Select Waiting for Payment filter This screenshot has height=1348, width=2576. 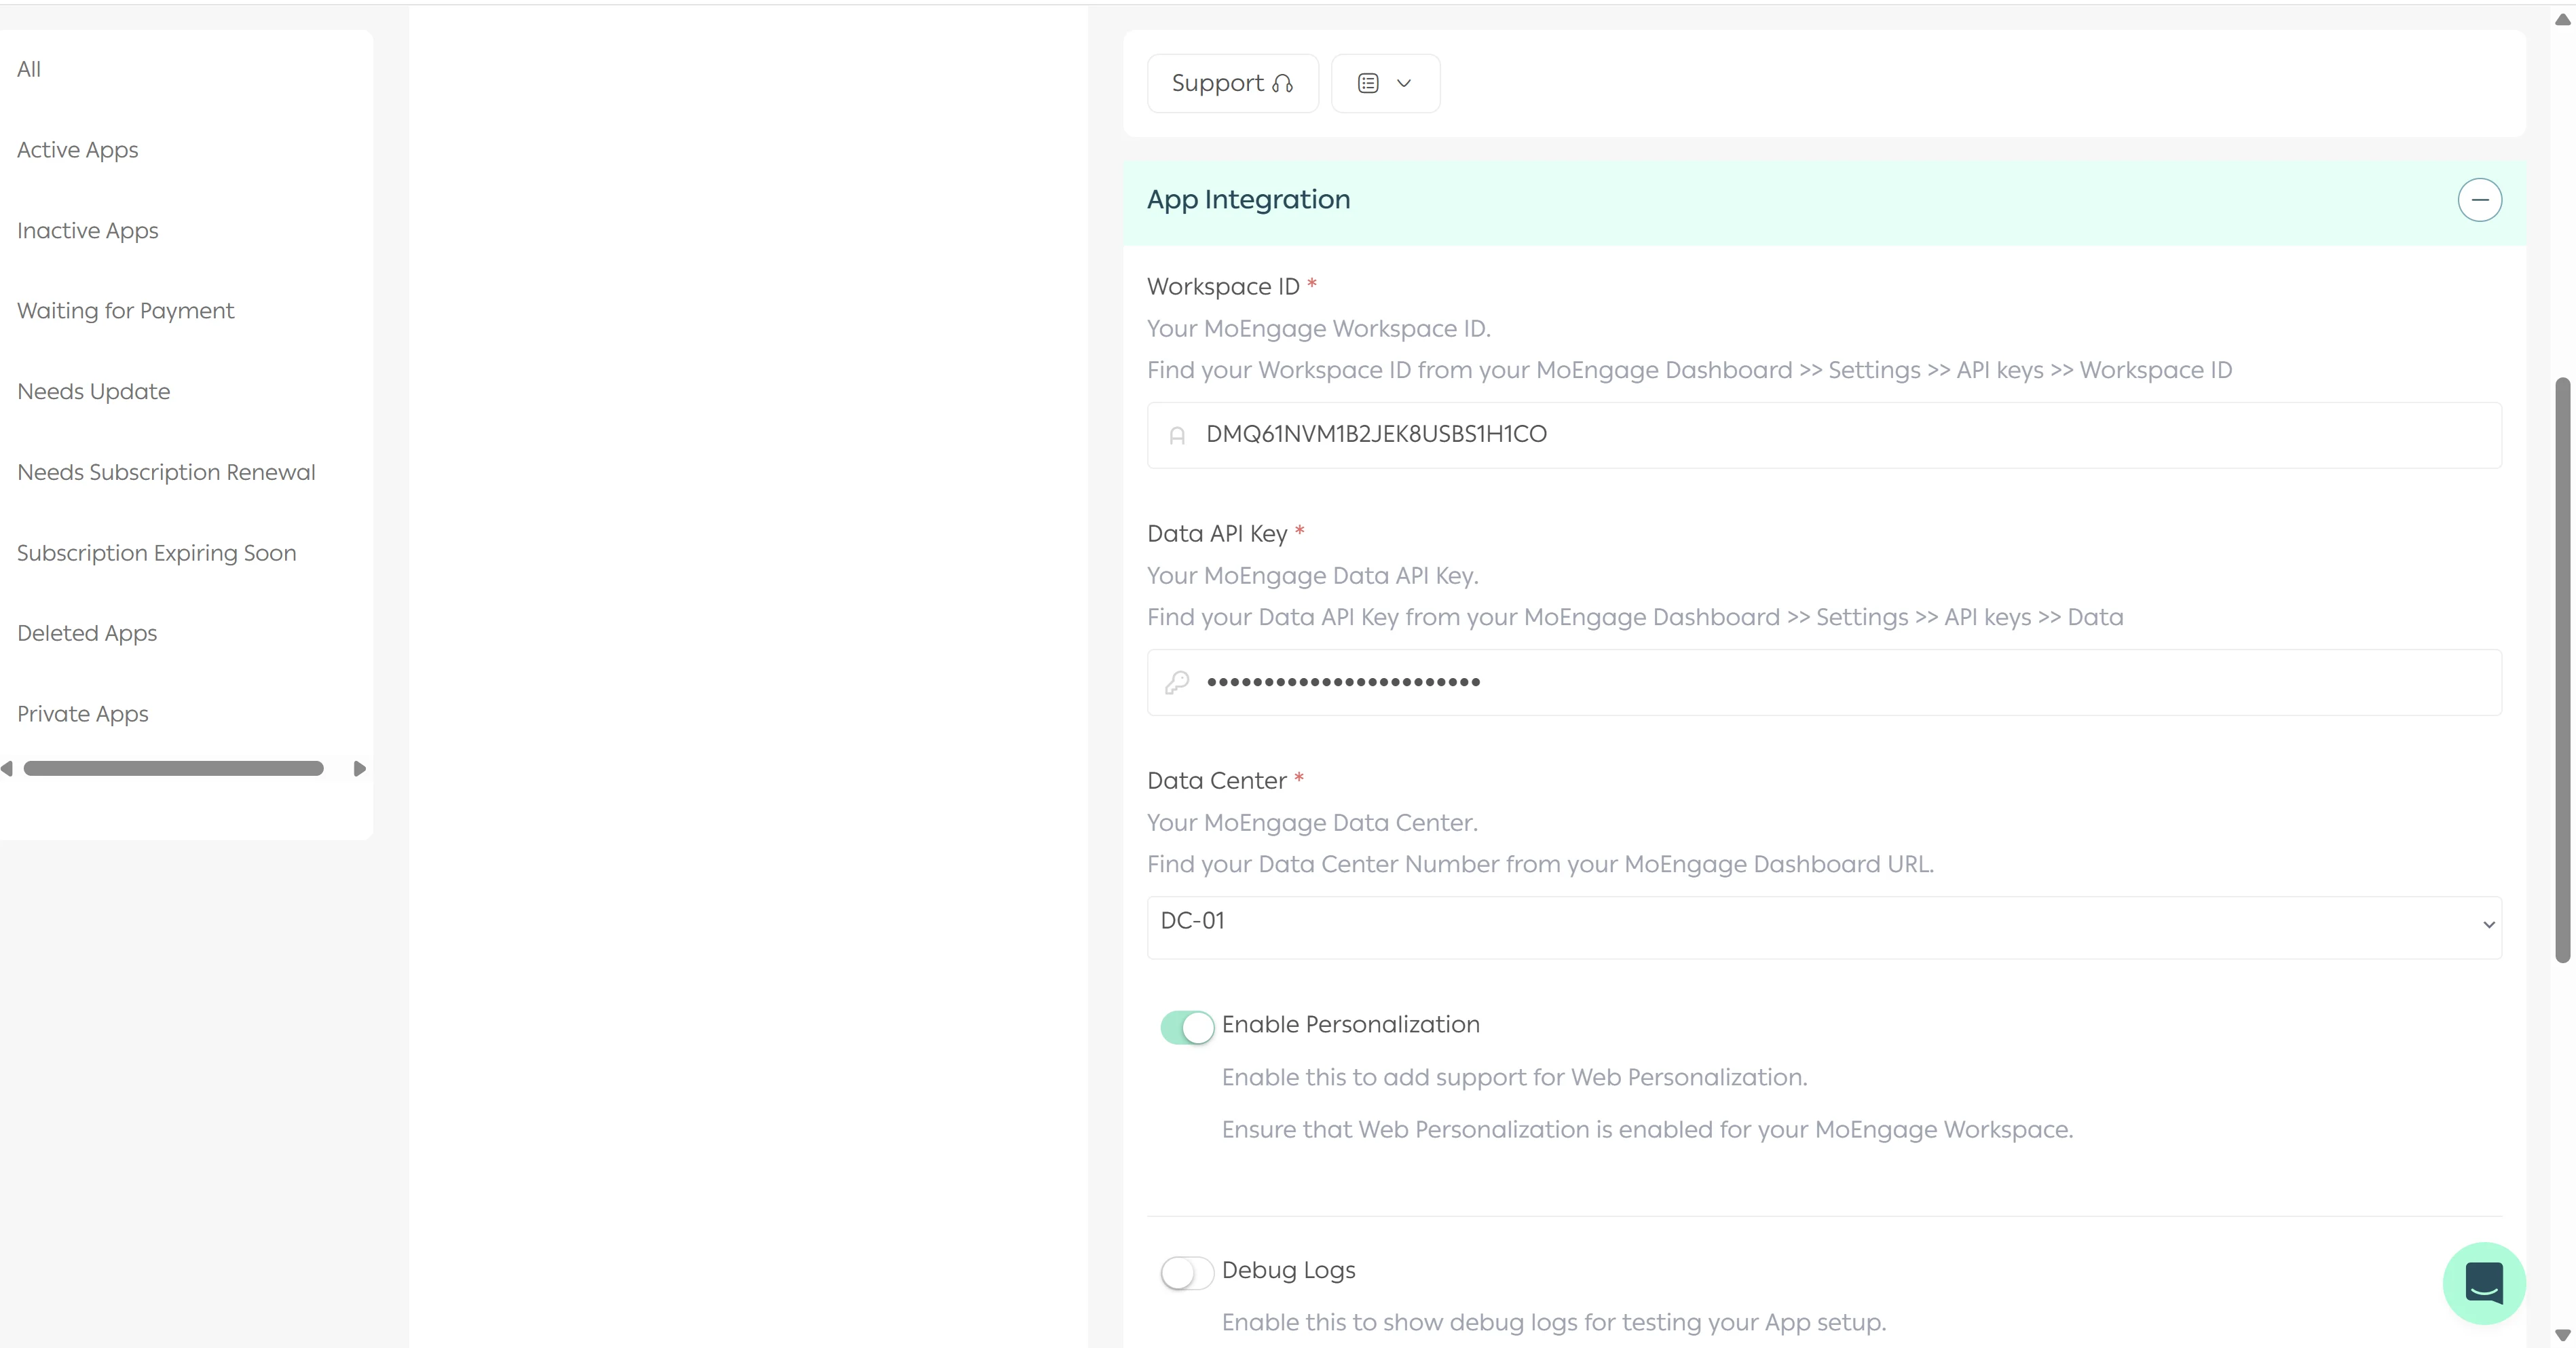pos(126,311)
